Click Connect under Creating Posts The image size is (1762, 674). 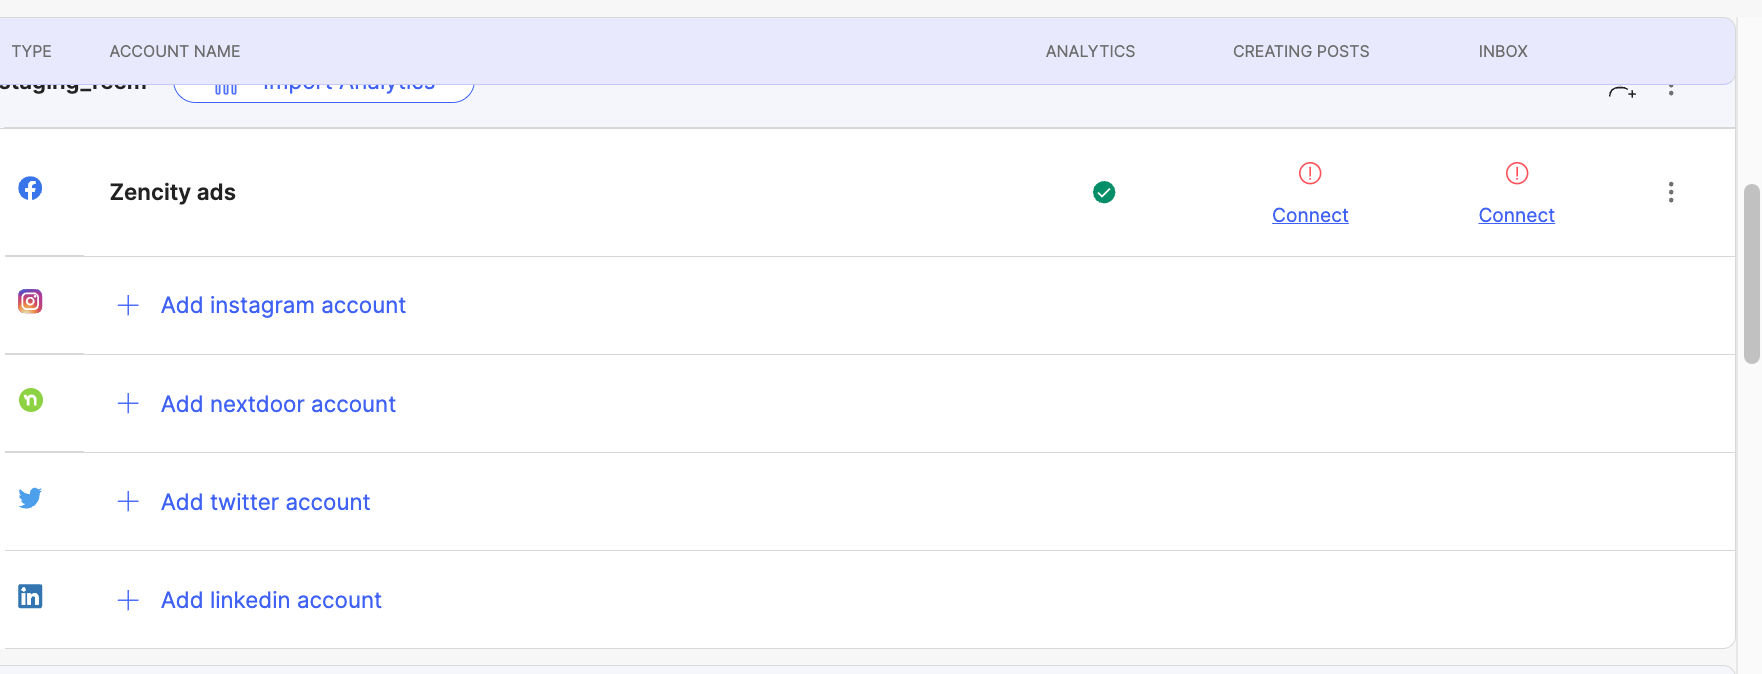(x=1310, y=215)
